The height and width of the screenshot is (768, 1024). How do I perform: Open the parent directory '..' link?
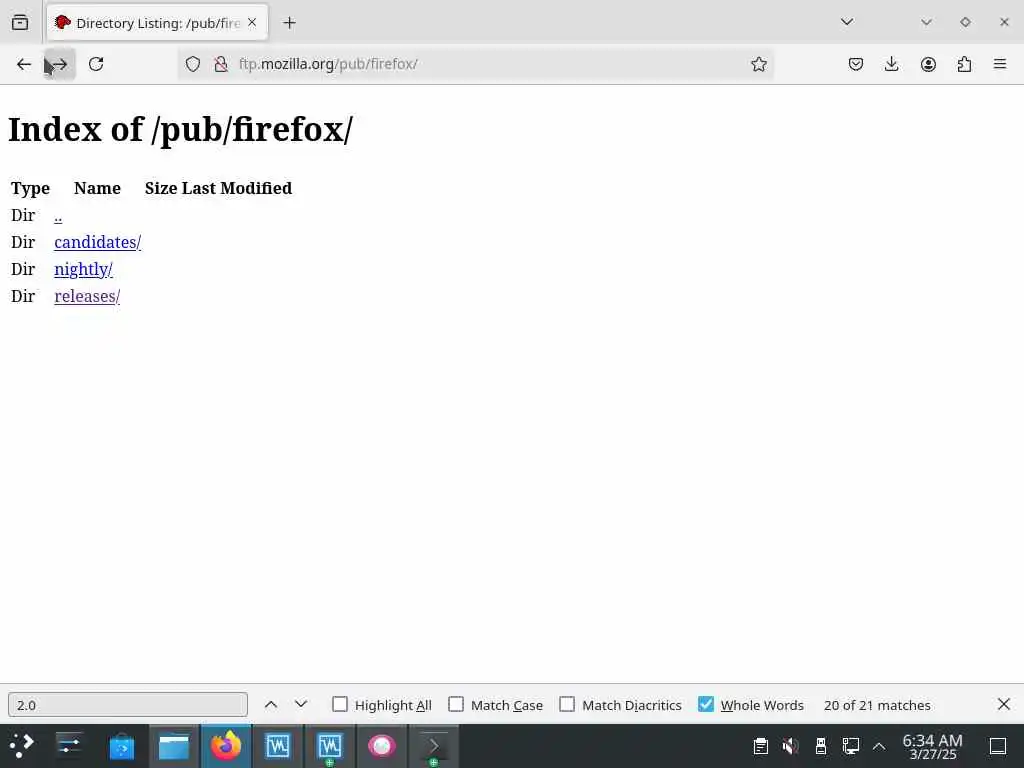click(58, 216)
